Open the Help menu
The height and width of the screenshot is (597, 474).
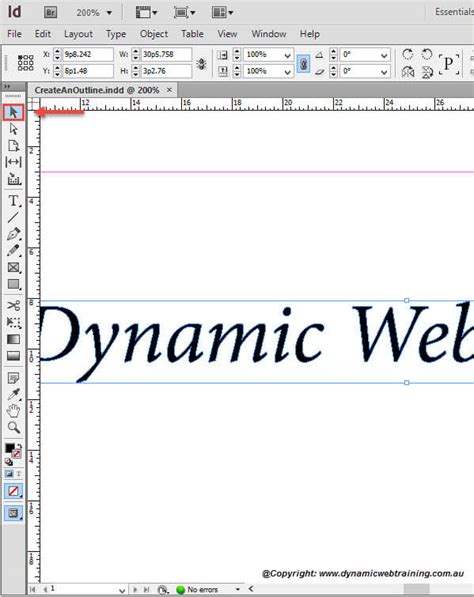click(x=310, y=34)
